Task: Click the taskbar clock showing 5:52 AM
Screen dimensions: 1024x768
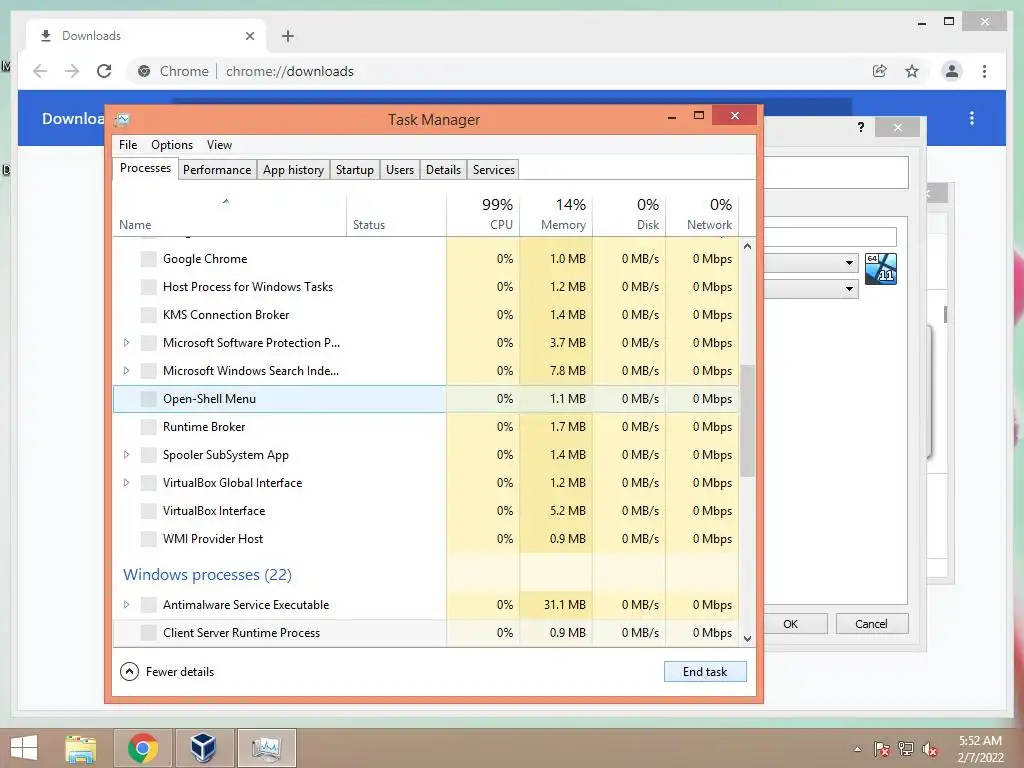Action: tap(980, 749)
